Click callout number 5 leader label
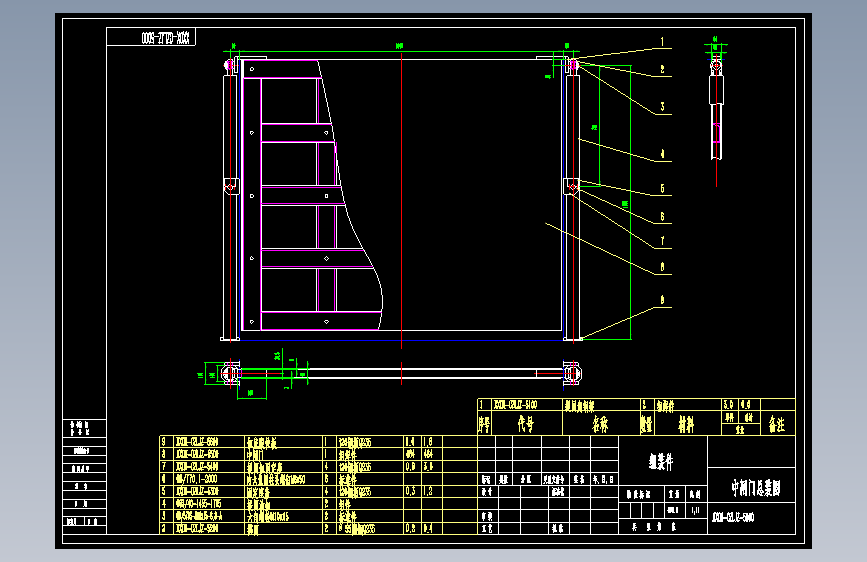The height and width of the screenshot is (562, 867). [x=662, y=188]
